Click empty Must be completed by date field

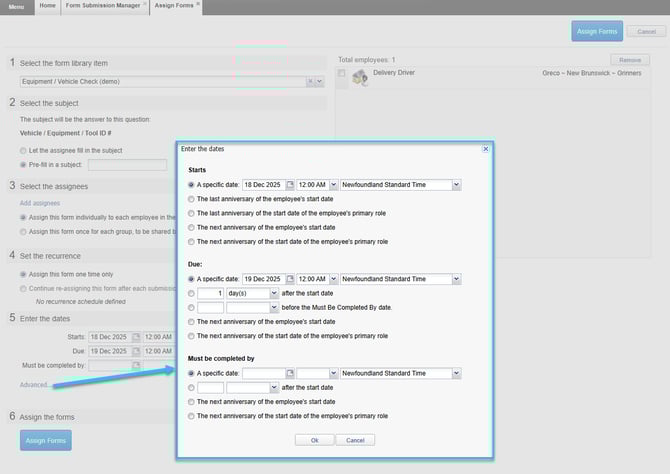click(x=264, y=373)
